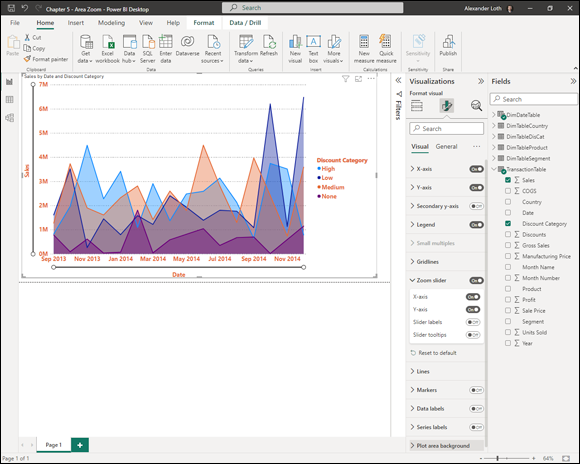This screenshot has width=580, height=464.
Task: Switch to Model view sidebar icon
Action: coord(10,118)
